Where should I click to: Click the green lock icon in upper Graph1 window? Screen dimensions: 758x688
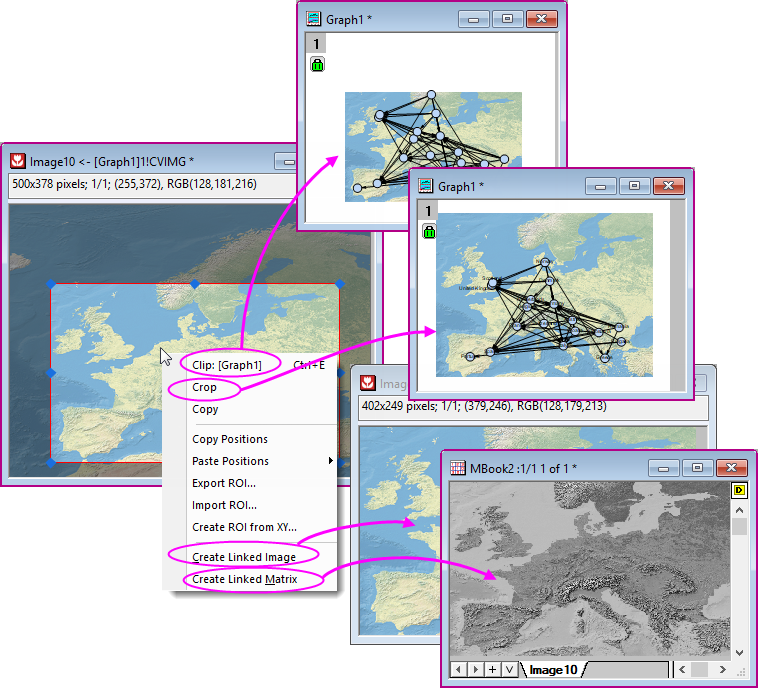(x=317, y=65)
